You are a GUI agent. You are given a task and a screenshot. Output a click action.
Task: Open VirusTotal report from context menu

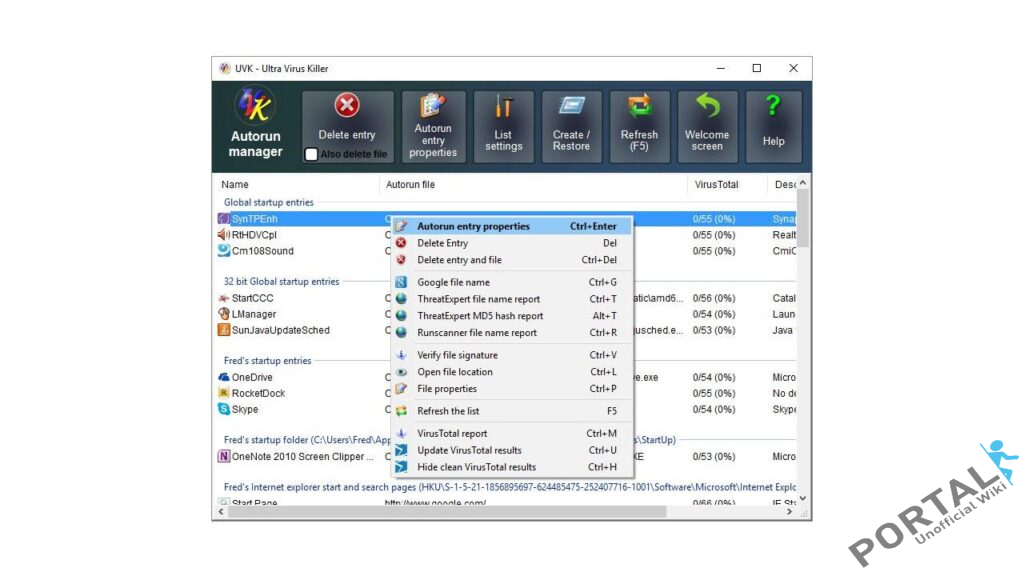click(x=513, y=434)
